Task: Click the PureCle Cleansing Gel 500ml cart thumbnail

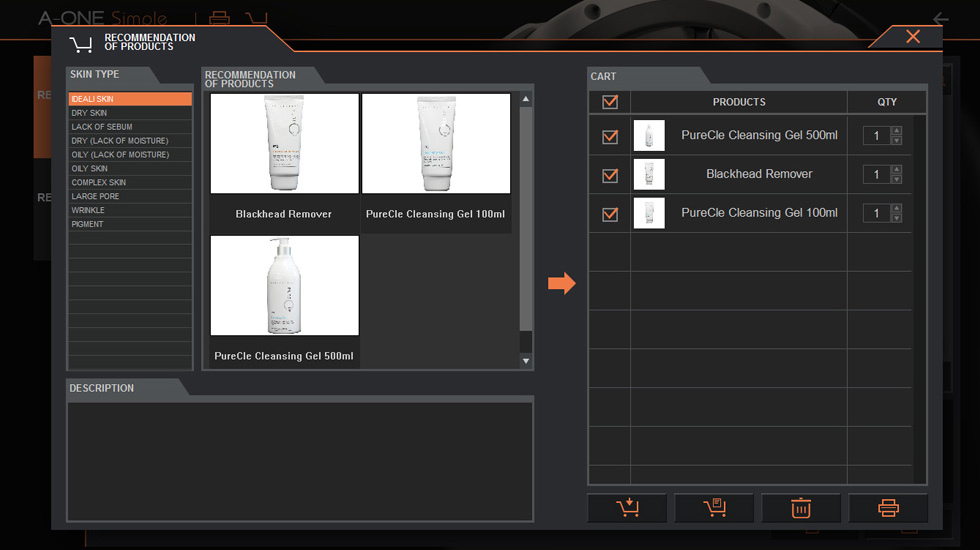Action: (x=649, y=136)
